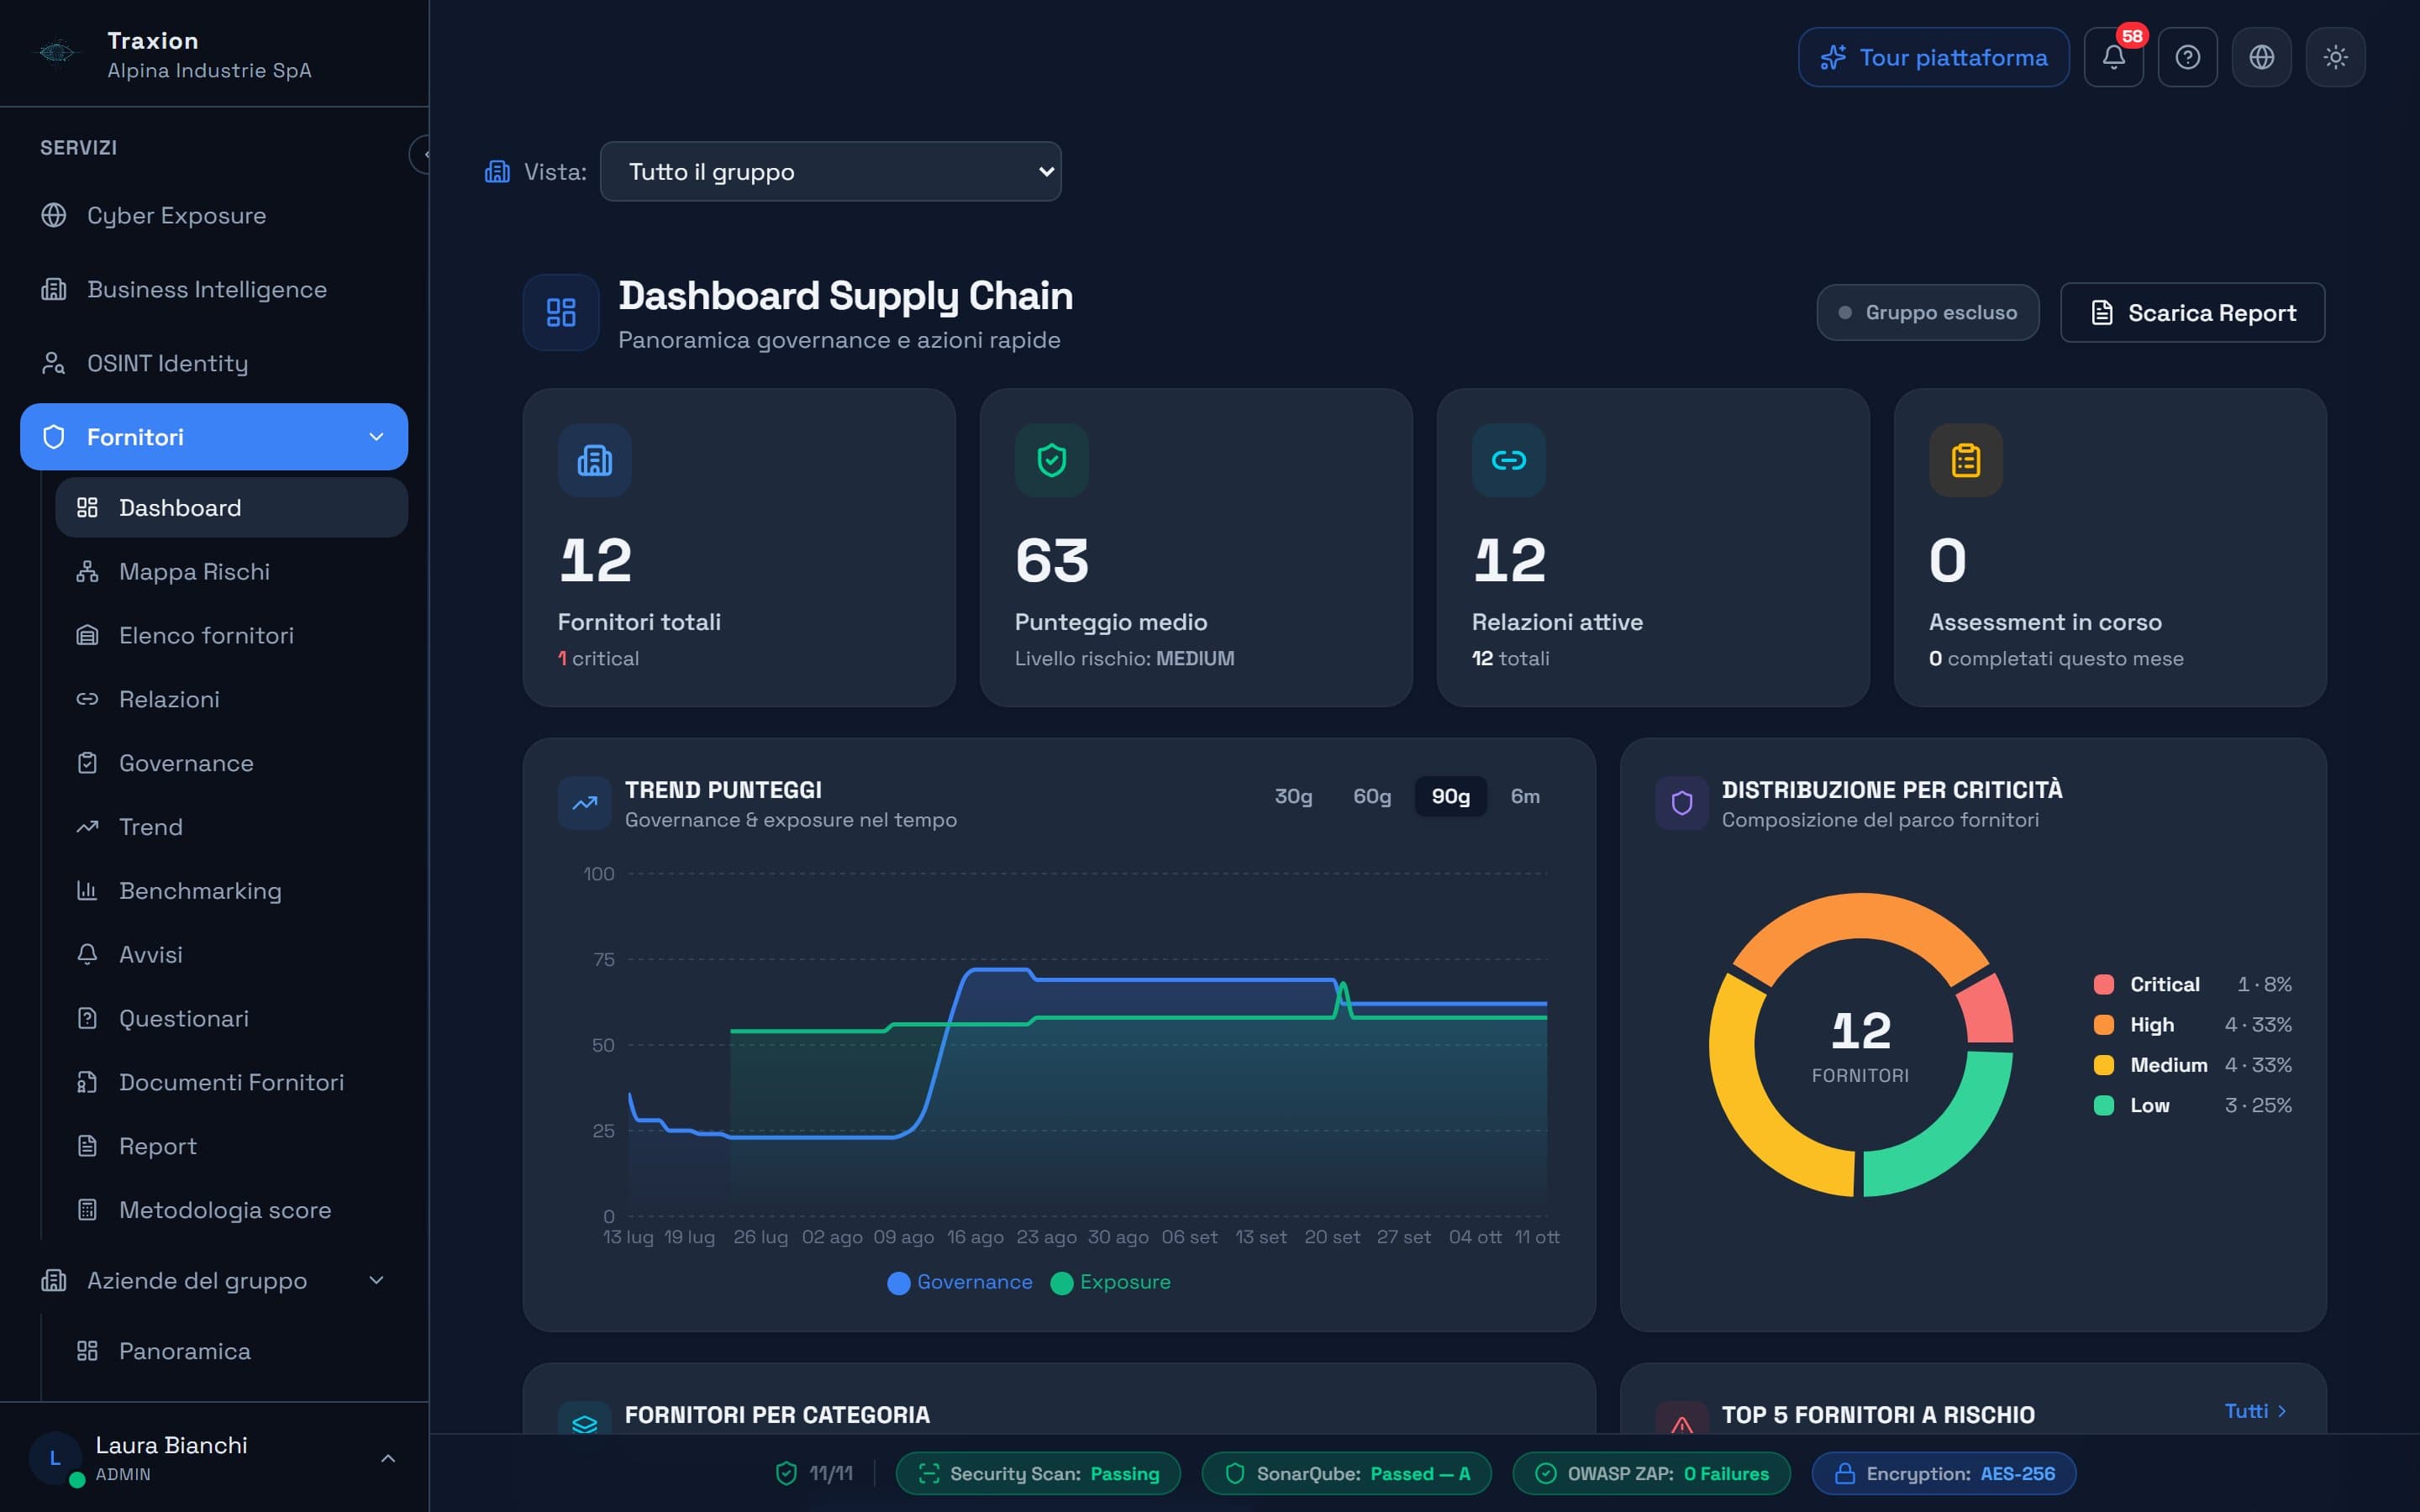Toggle the Gruppo escluso switch
This screenshot has width=2420, height=1512.
click(1927, 312)
